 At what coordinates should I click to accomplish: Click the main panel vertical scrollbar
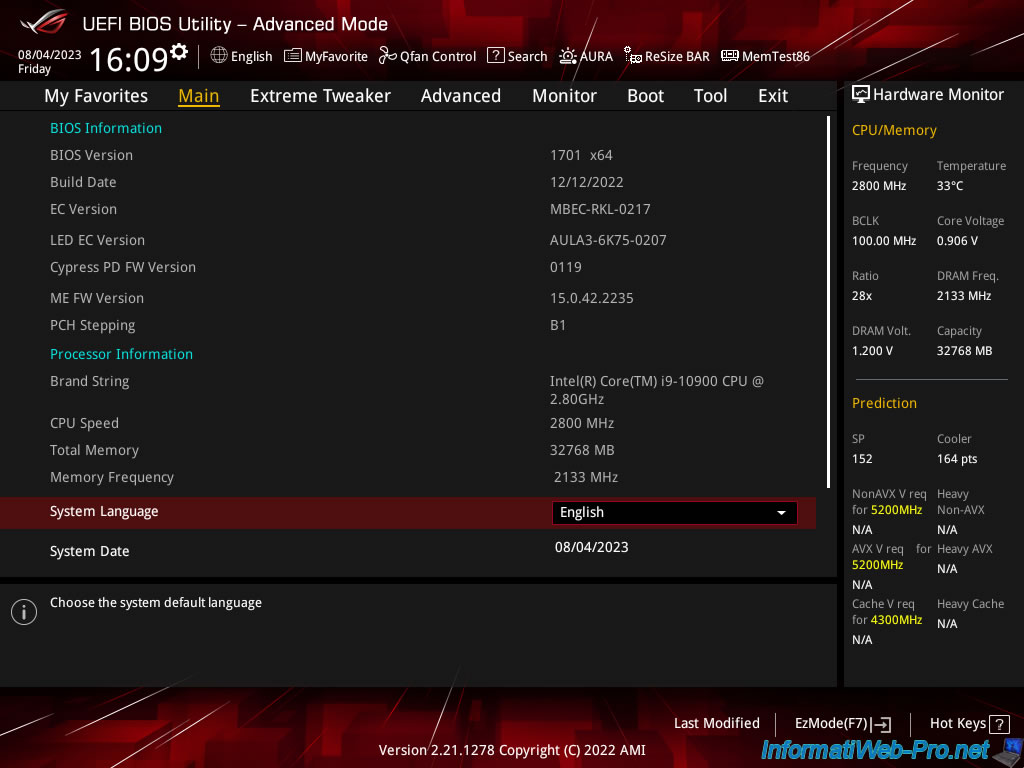click(828, 300)
